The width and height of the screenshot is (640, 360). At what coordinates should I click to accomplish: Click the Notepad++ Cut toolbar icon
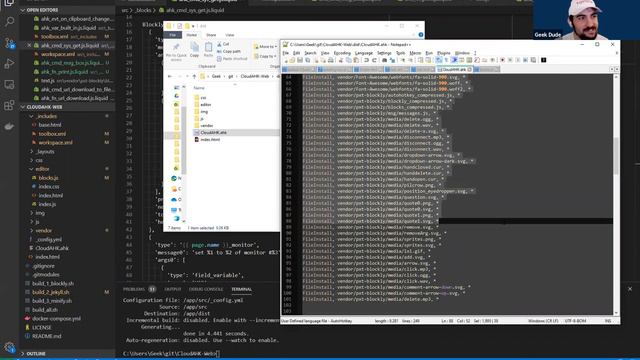tap(341, 60)
